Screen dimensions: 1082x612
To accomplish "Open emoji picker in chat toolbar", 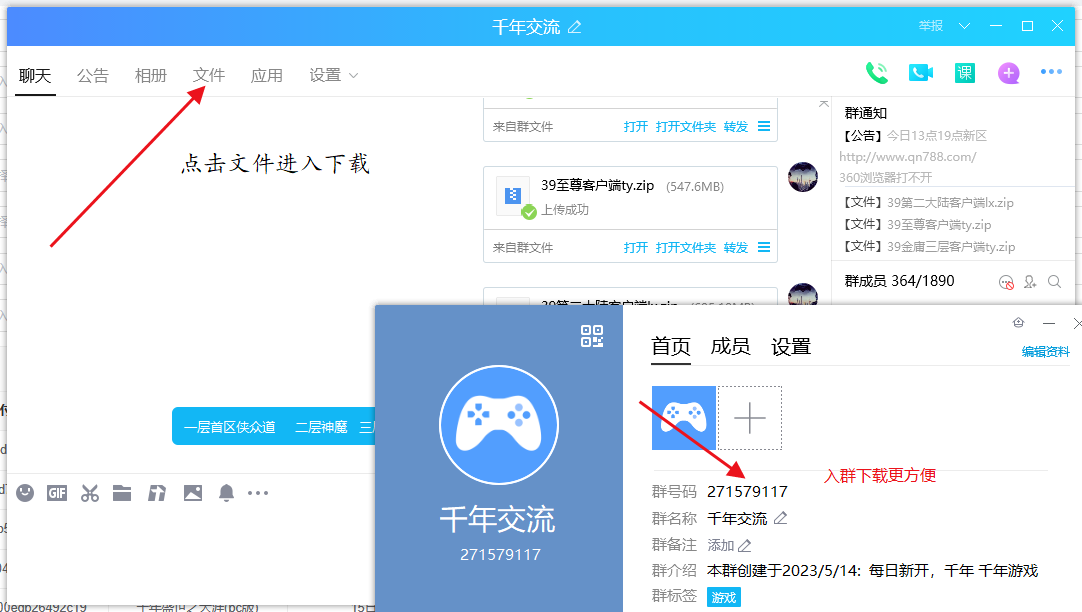I will 25,493.
